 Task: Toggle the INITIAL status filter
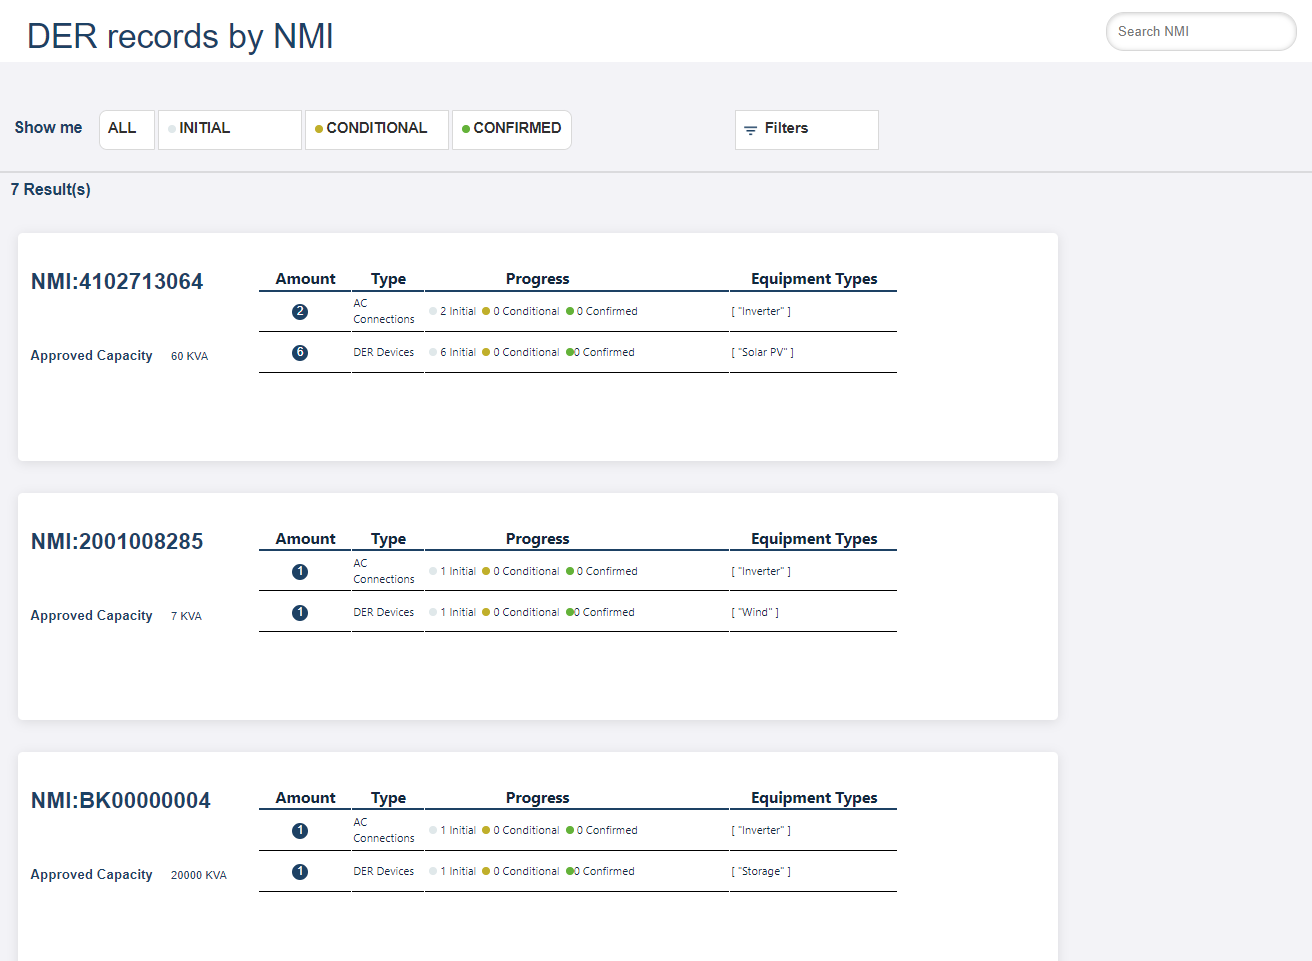point(230,130)
